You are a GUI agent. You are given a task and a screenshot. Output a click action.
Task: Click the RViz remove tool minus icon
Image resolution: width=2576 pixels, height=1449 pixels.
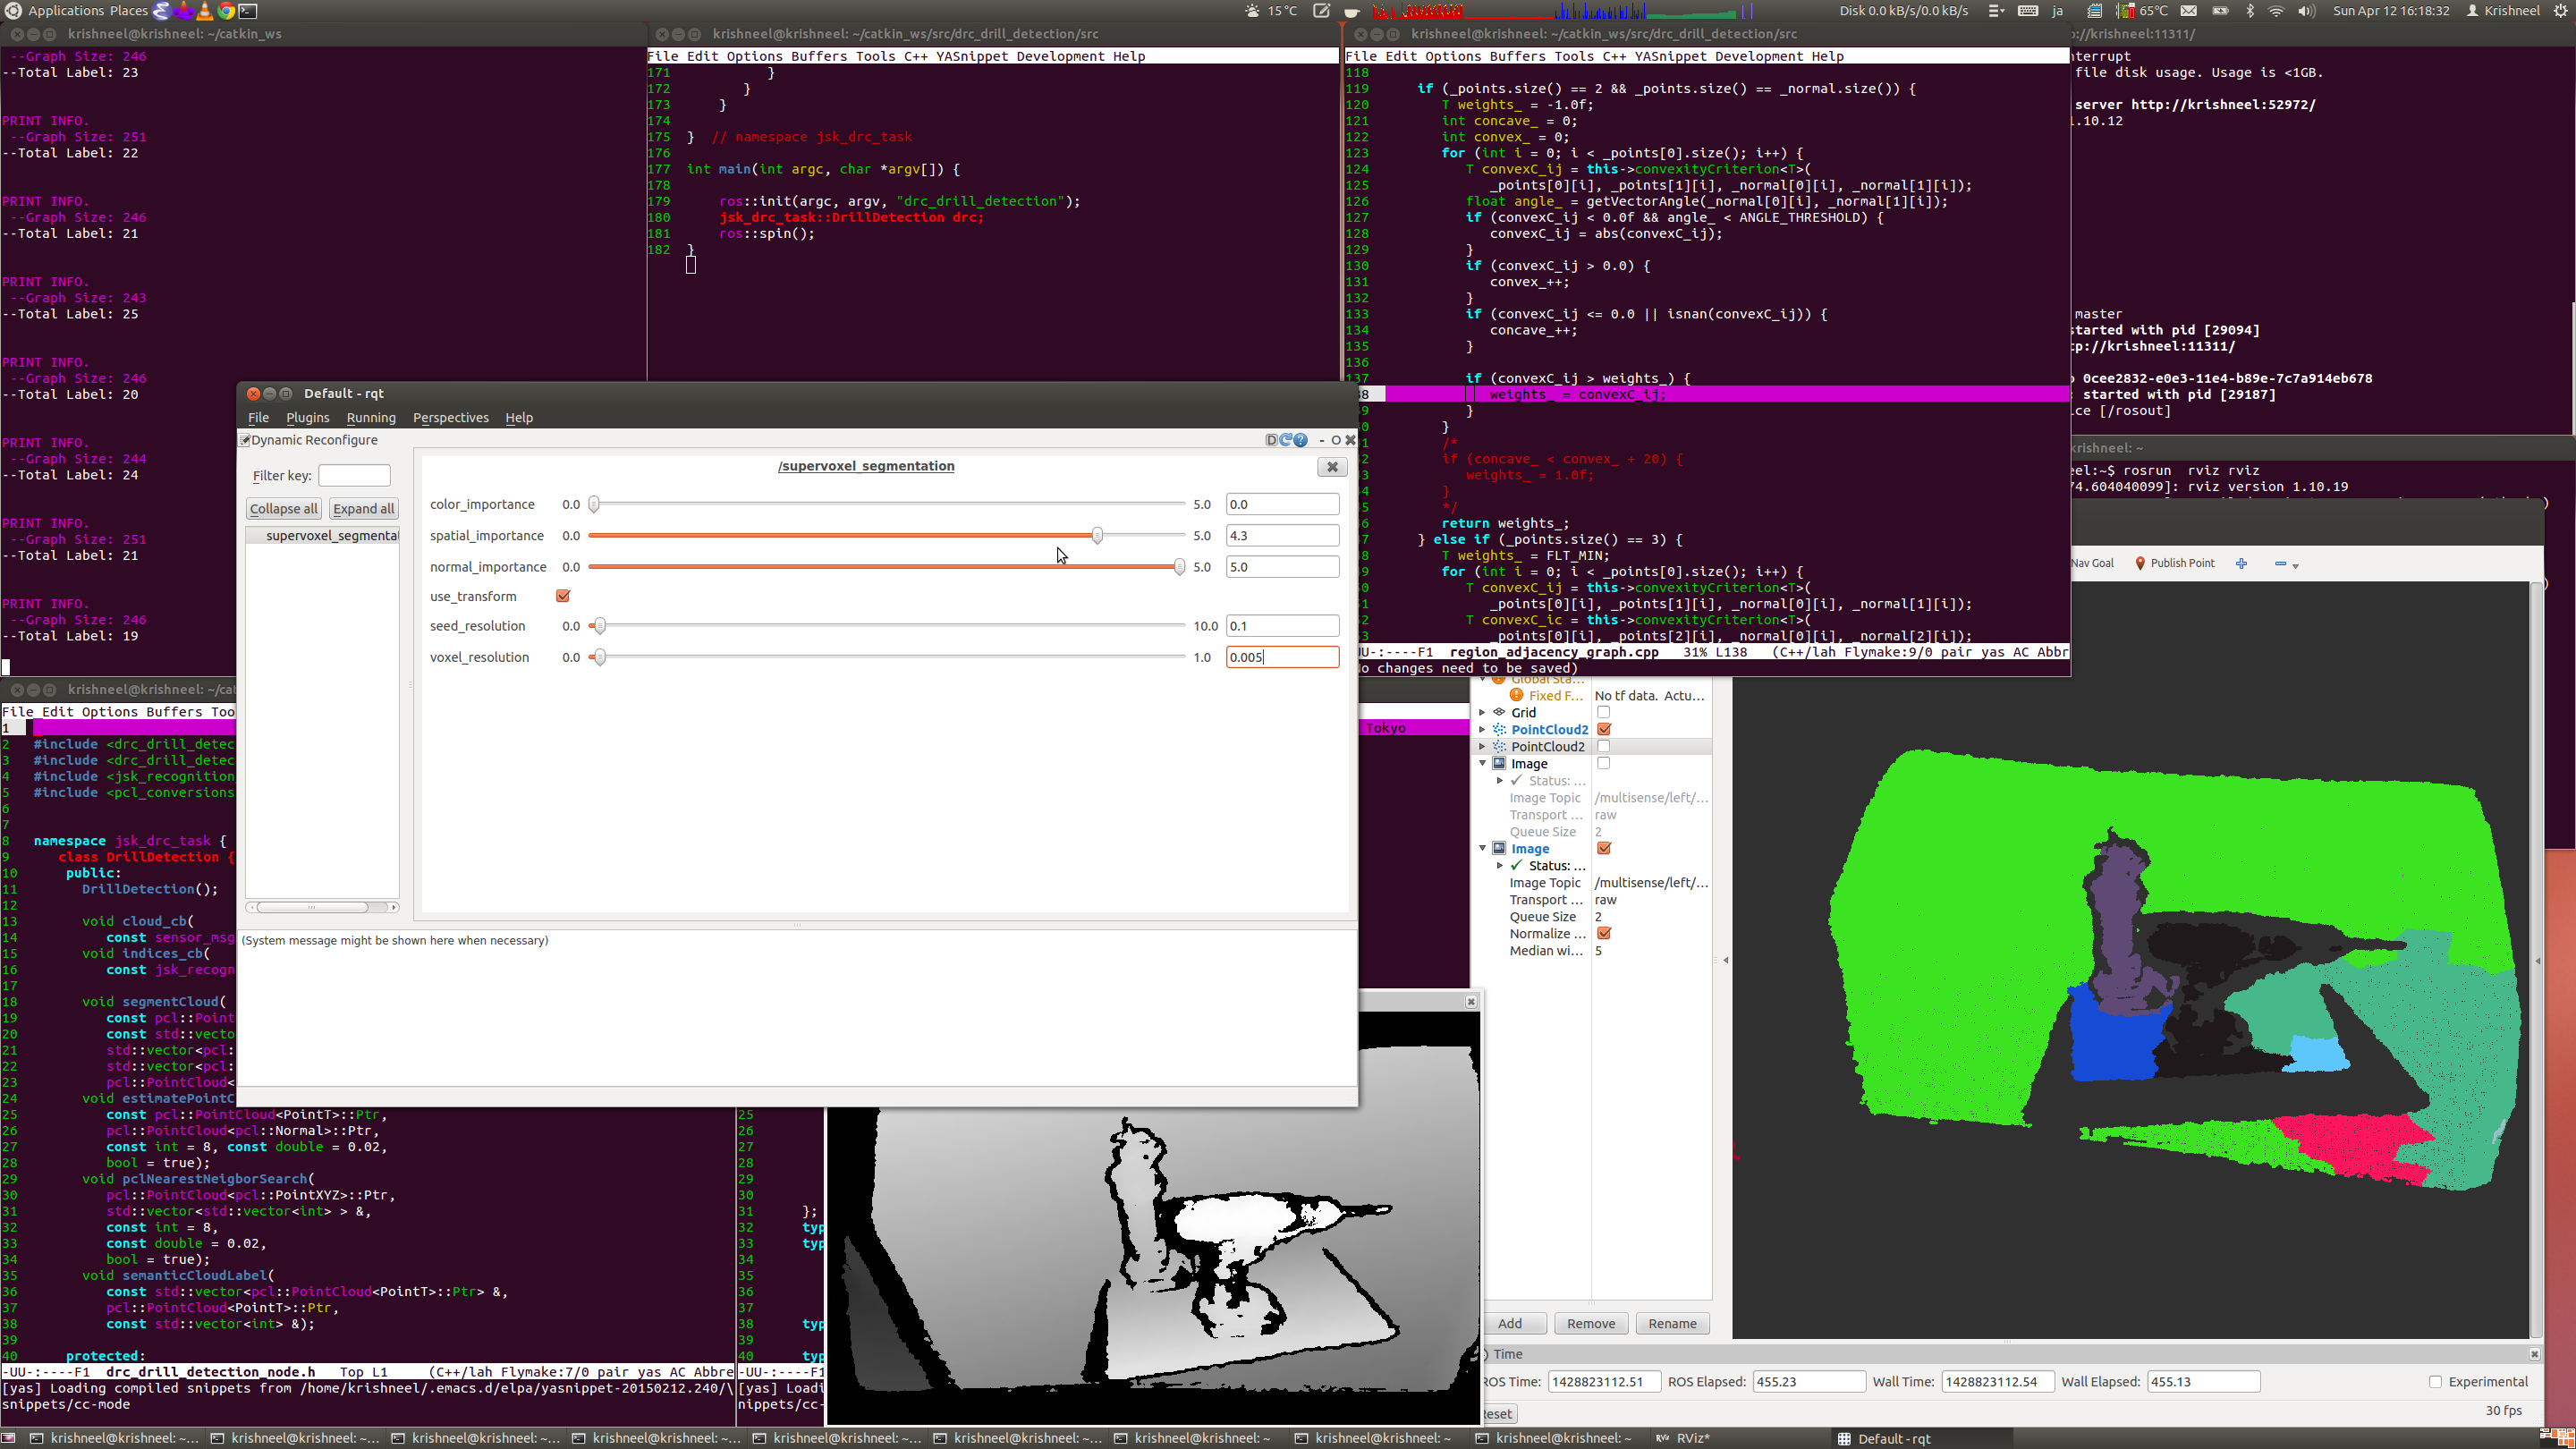click(x=2280, y=564)
